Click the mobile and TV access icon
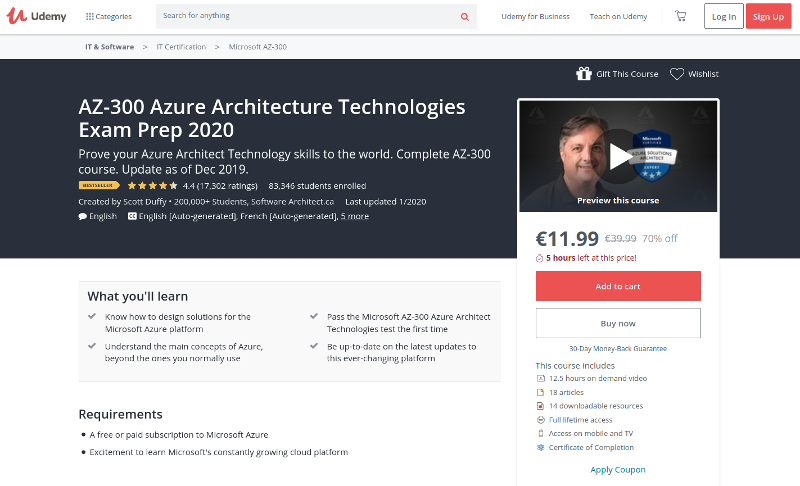Viewport: 800px width, 486px height. coord(541,433)
